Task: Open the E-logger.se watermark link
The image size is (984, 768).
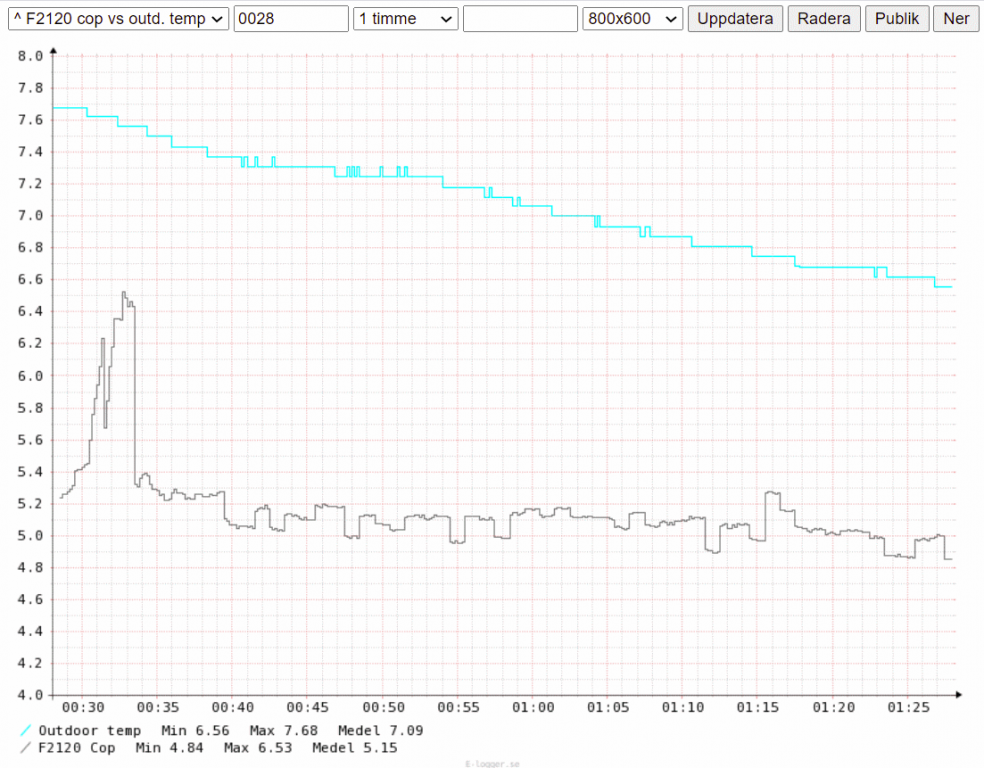Action: 492,763
